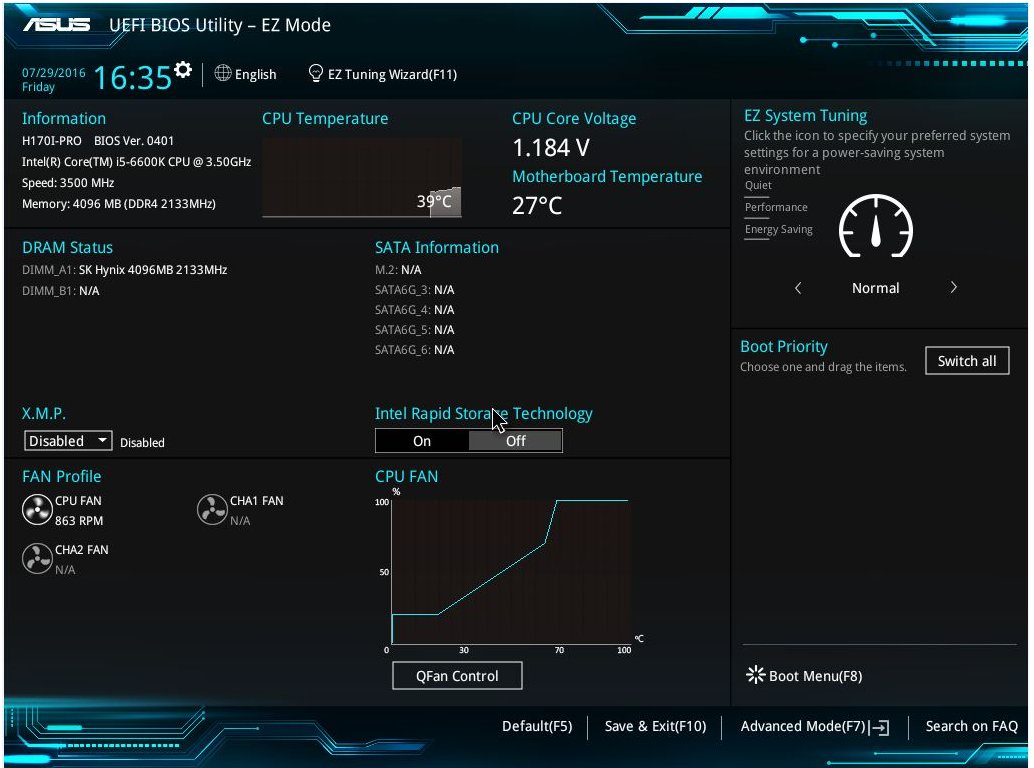This screenshot has height=768, width=1034.
Task: Set Intel Rapid Storage Technology to Off
Action: (515, 441)
